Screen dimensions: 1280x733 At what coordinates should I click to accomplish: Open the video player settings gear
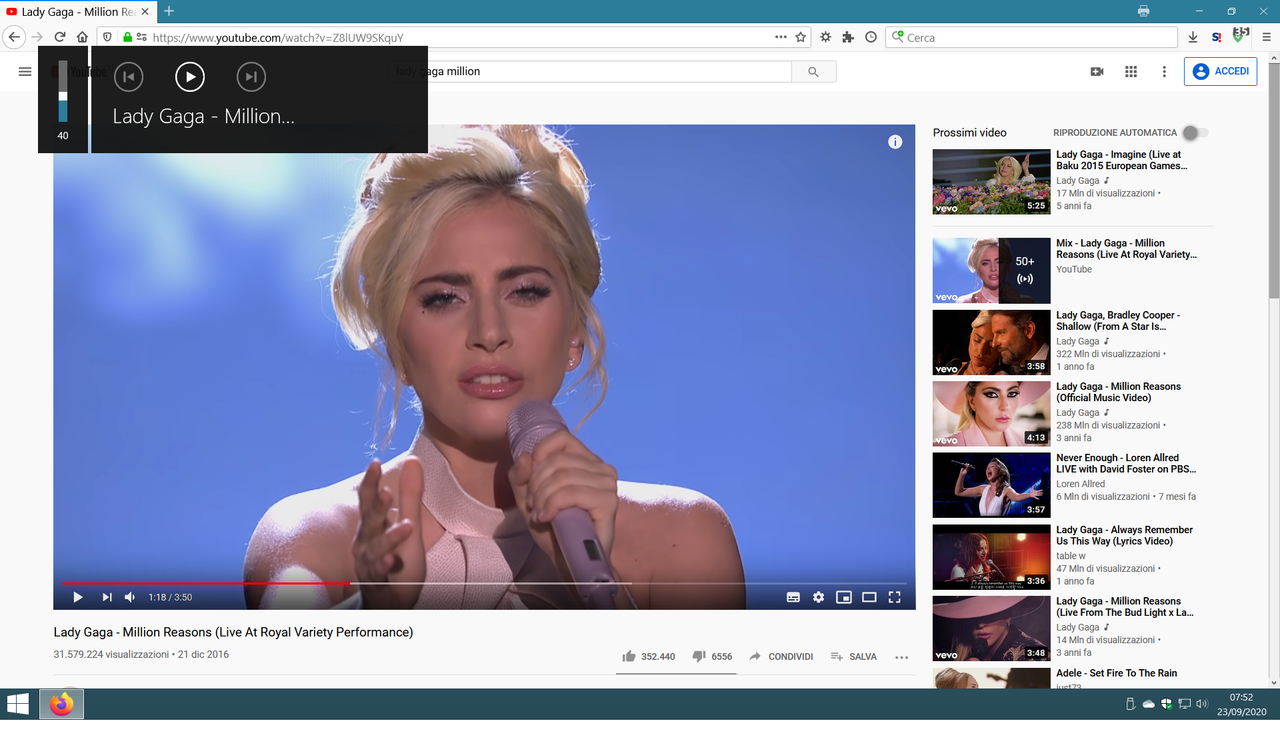click(819, 597)
